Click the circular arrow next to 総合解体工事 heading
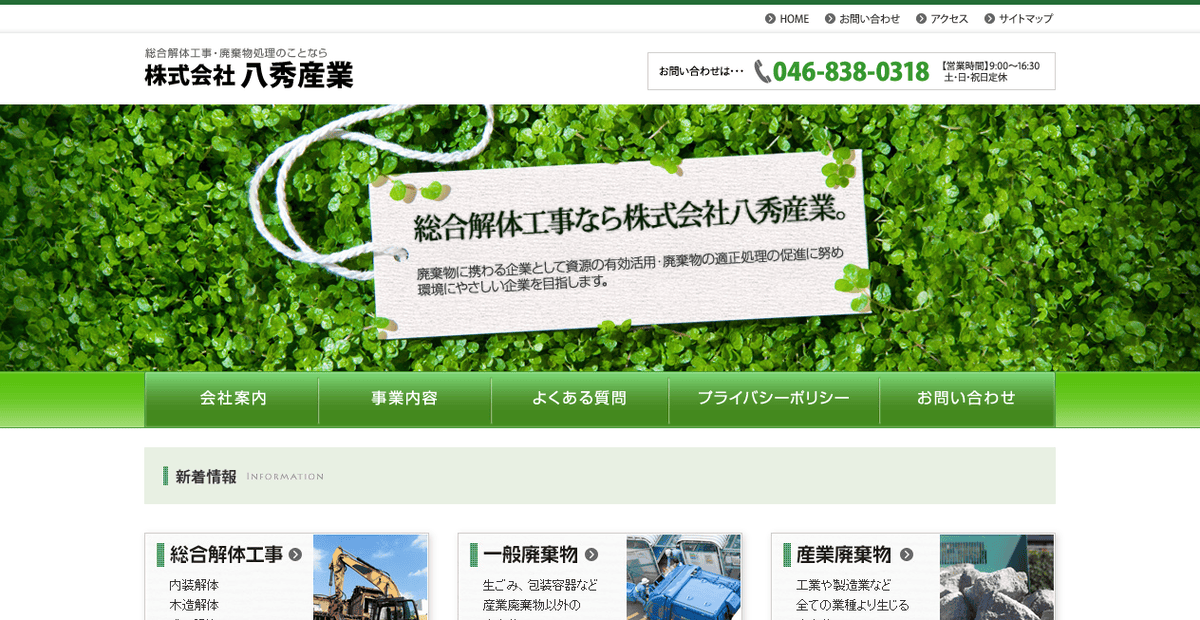The image size is (1200, 620). (x=295, y=555)
